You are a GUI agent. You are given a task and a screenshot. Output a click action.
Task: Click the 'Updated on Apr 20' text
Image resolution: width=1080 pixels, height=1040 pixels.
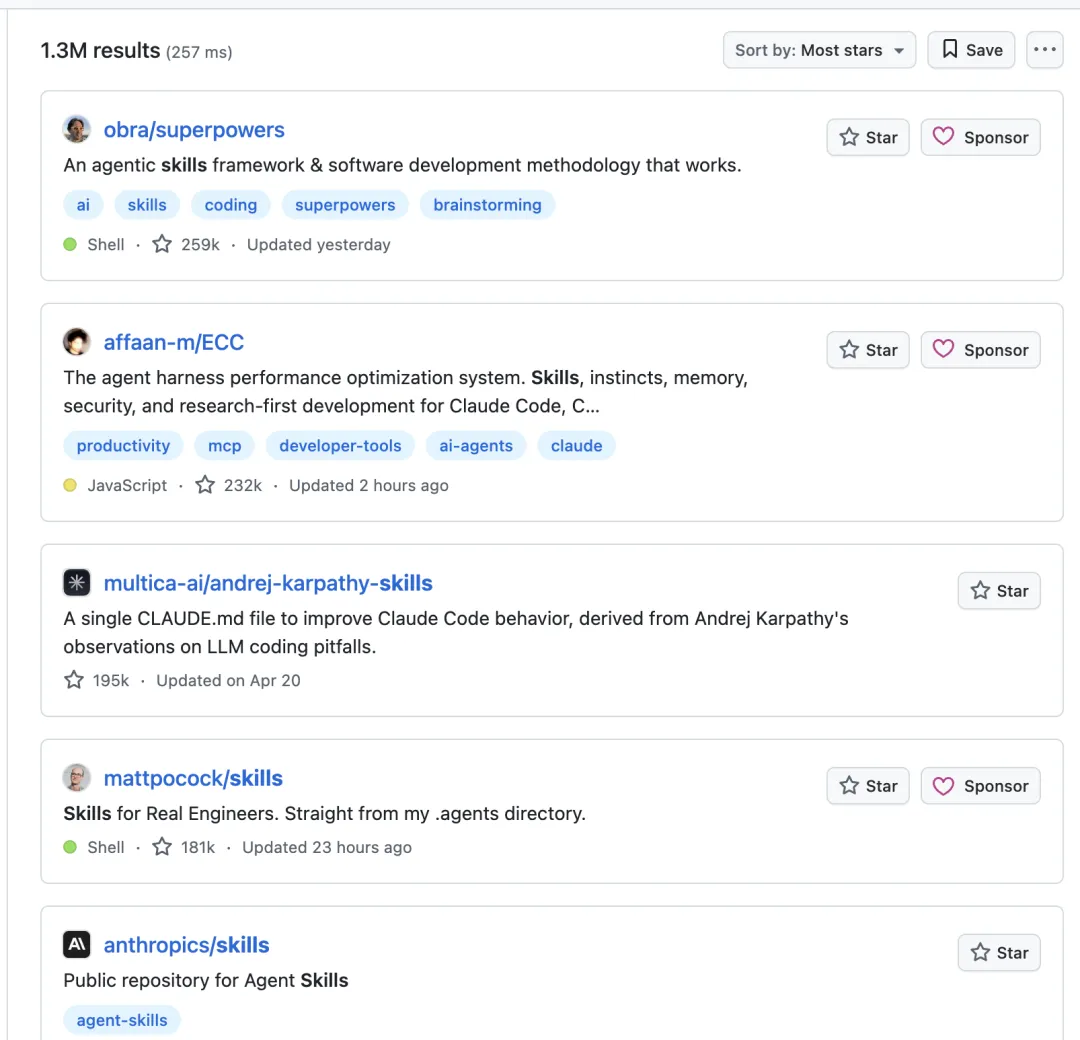[x=228, y=680]
